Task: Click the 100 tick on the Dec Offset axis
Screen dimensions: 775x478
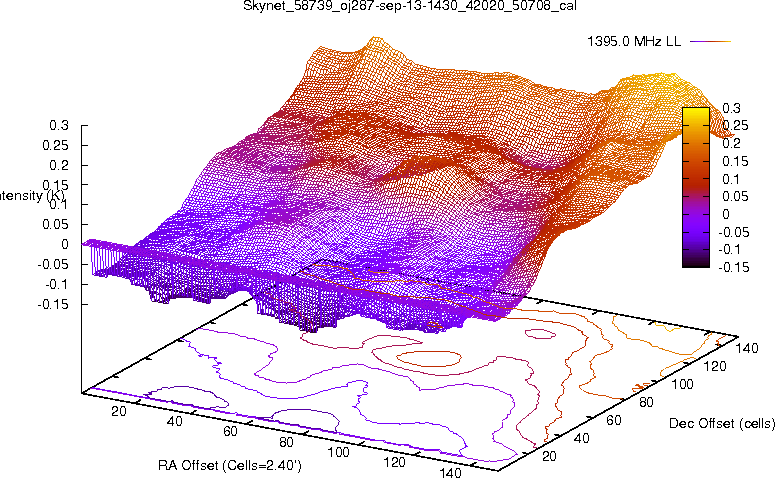Action: tap(683, 384)
